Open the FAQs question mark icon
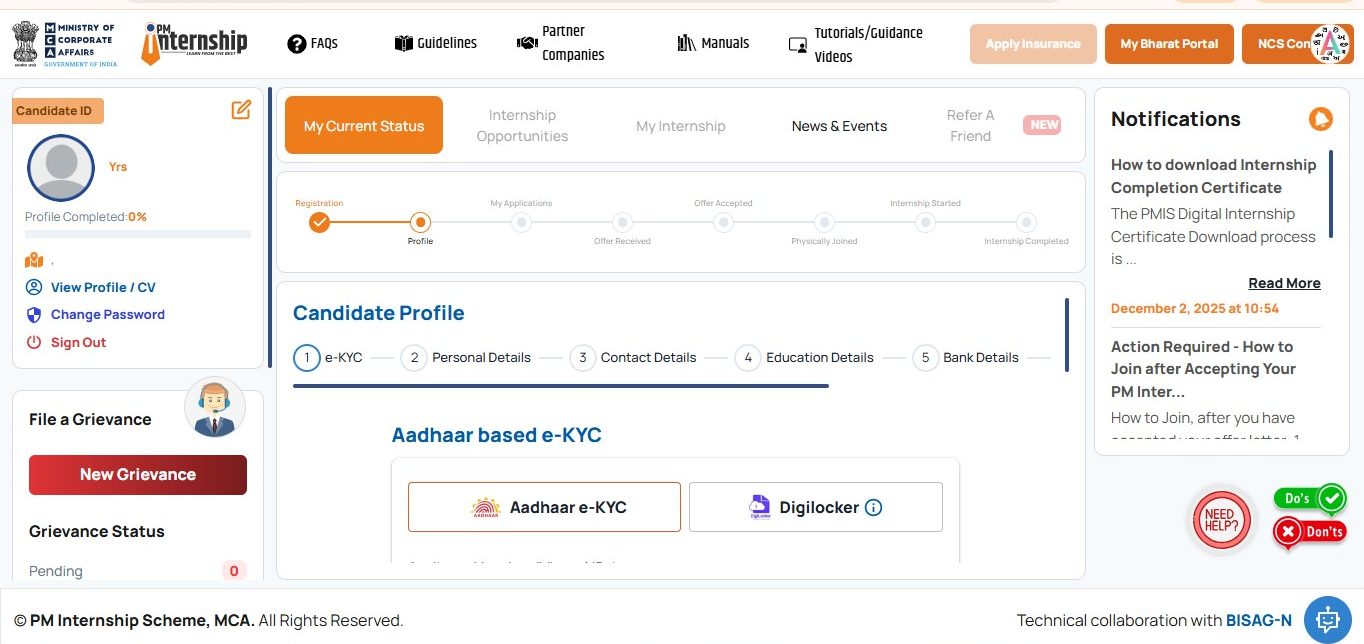 click(296, 44)
